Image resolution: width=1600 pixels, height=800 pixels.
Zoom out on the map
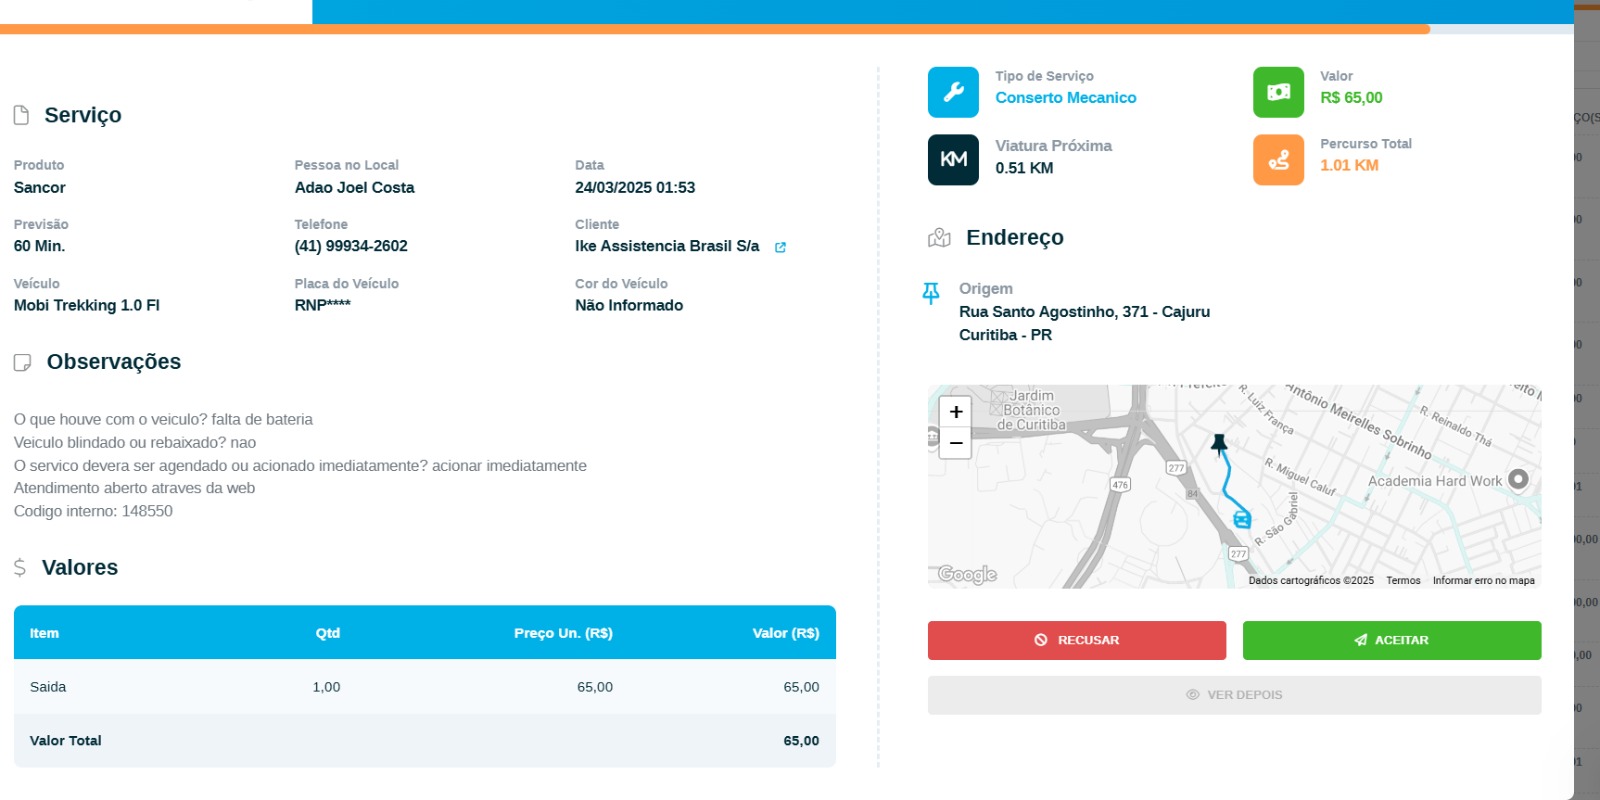coord(956,442)
